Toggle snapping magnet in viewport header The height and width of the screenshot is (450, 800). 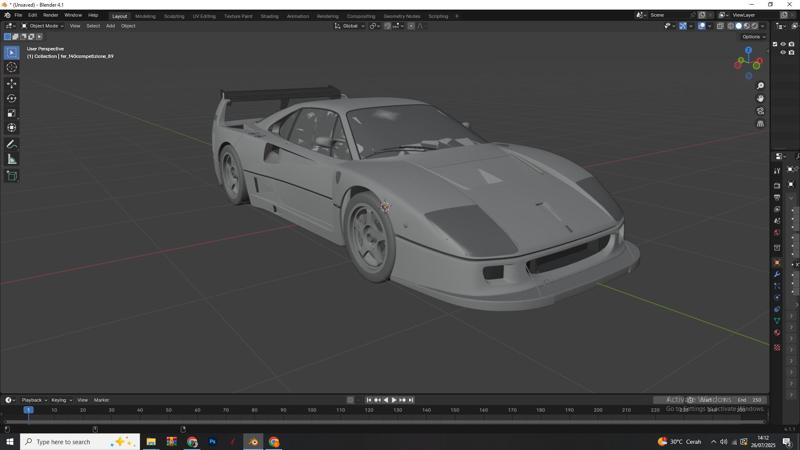(387, 26)
